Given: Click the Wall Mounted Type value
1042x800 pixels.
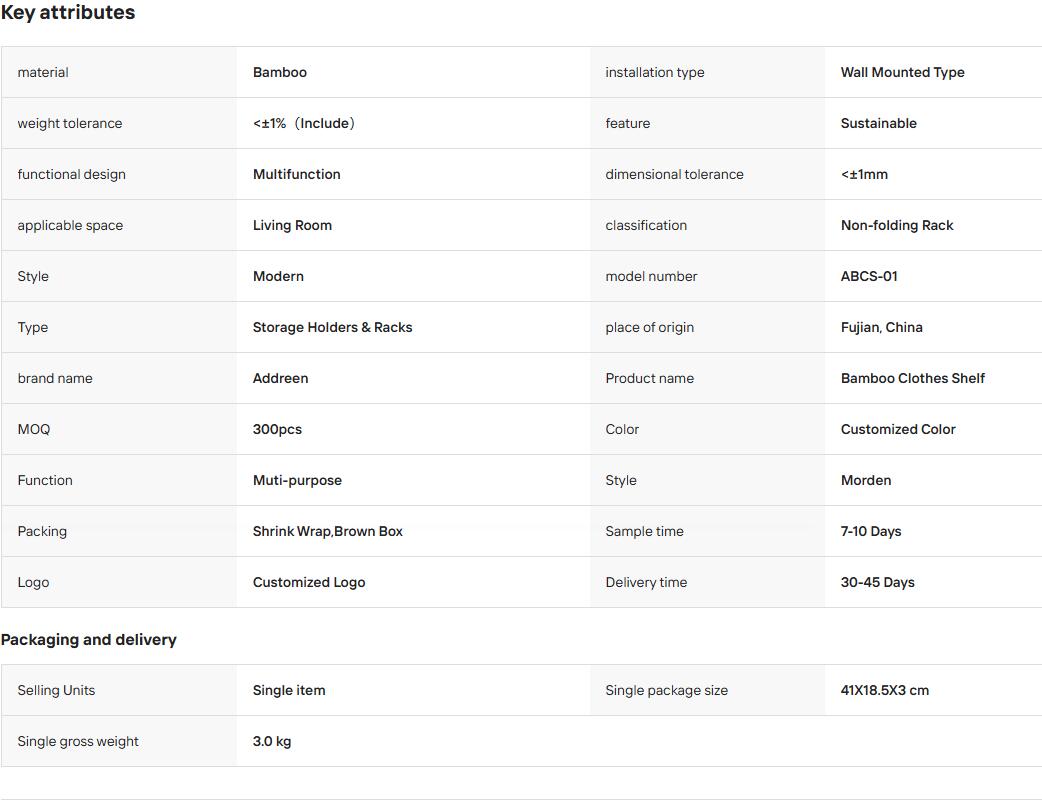Looking at the screenshot, I should [902, 72].
